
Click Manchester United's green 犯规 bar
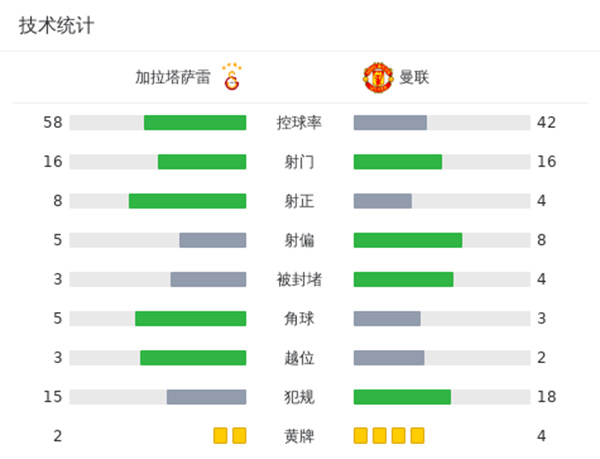402,397
